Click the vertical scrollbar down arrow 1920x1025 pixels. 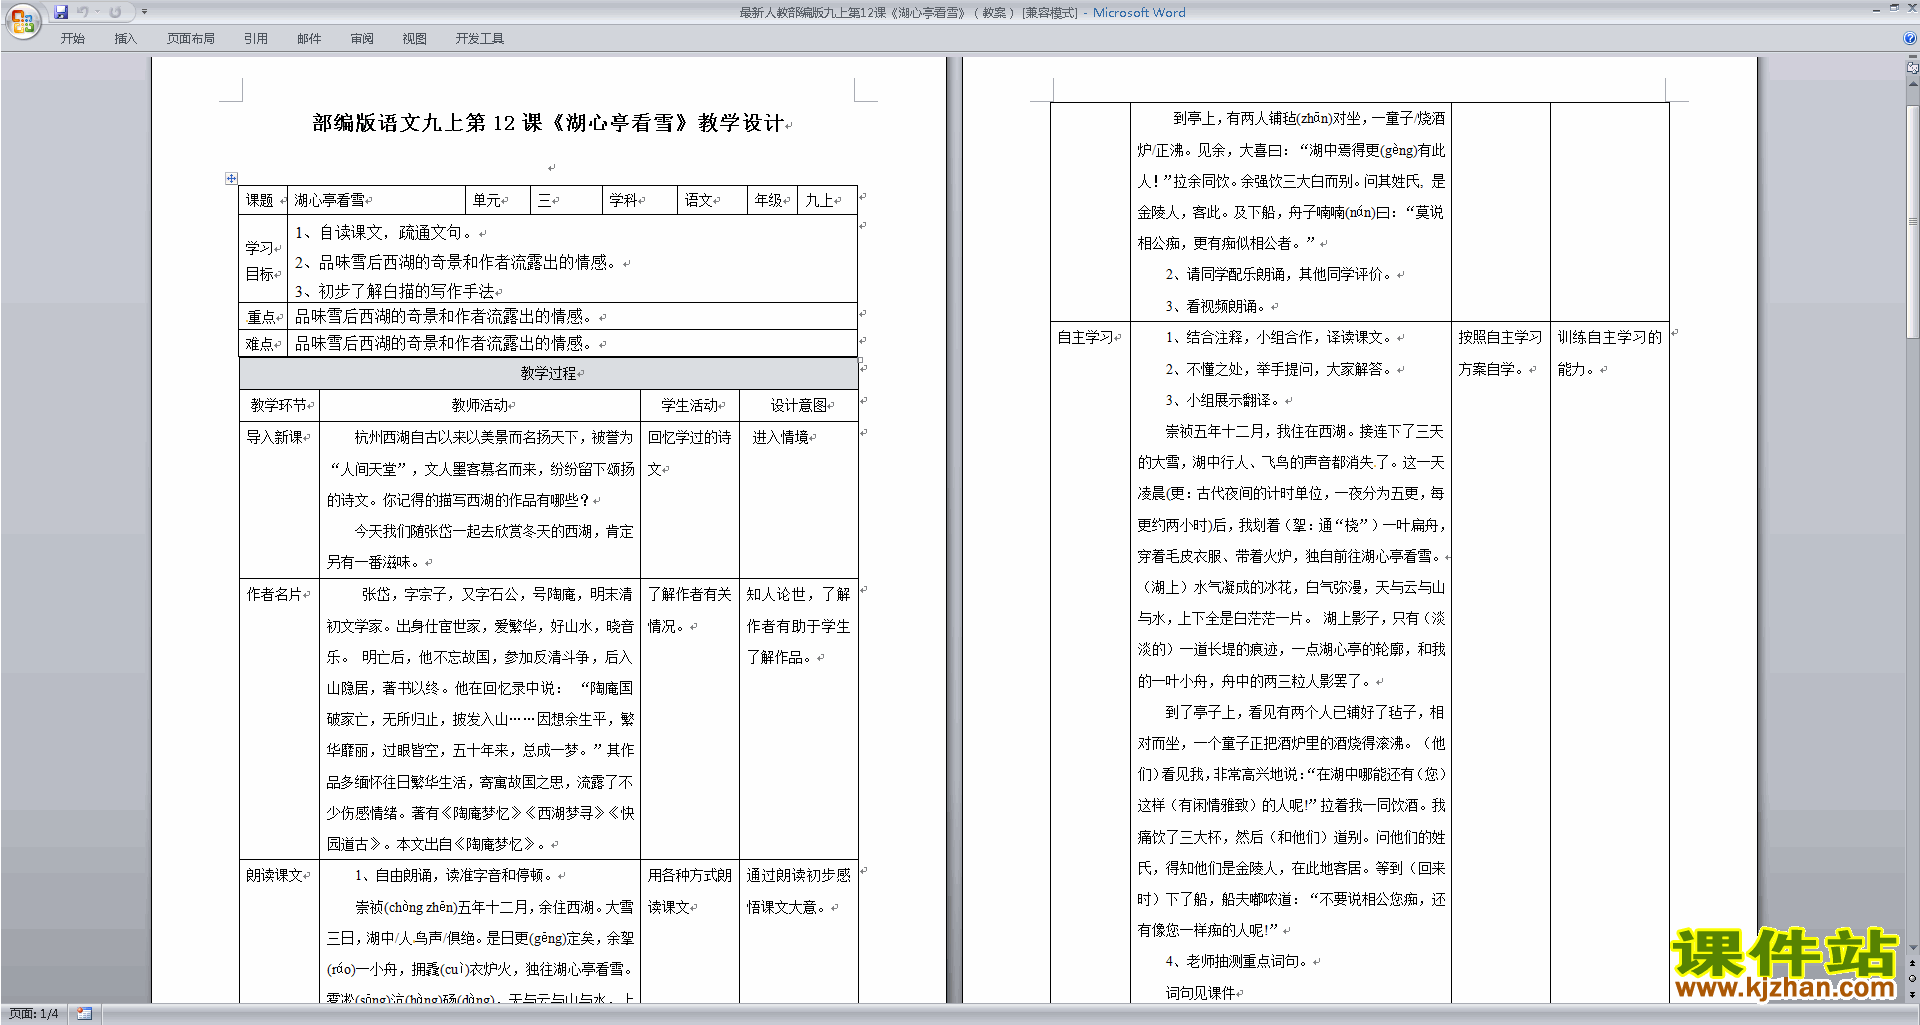point(1912,948)
